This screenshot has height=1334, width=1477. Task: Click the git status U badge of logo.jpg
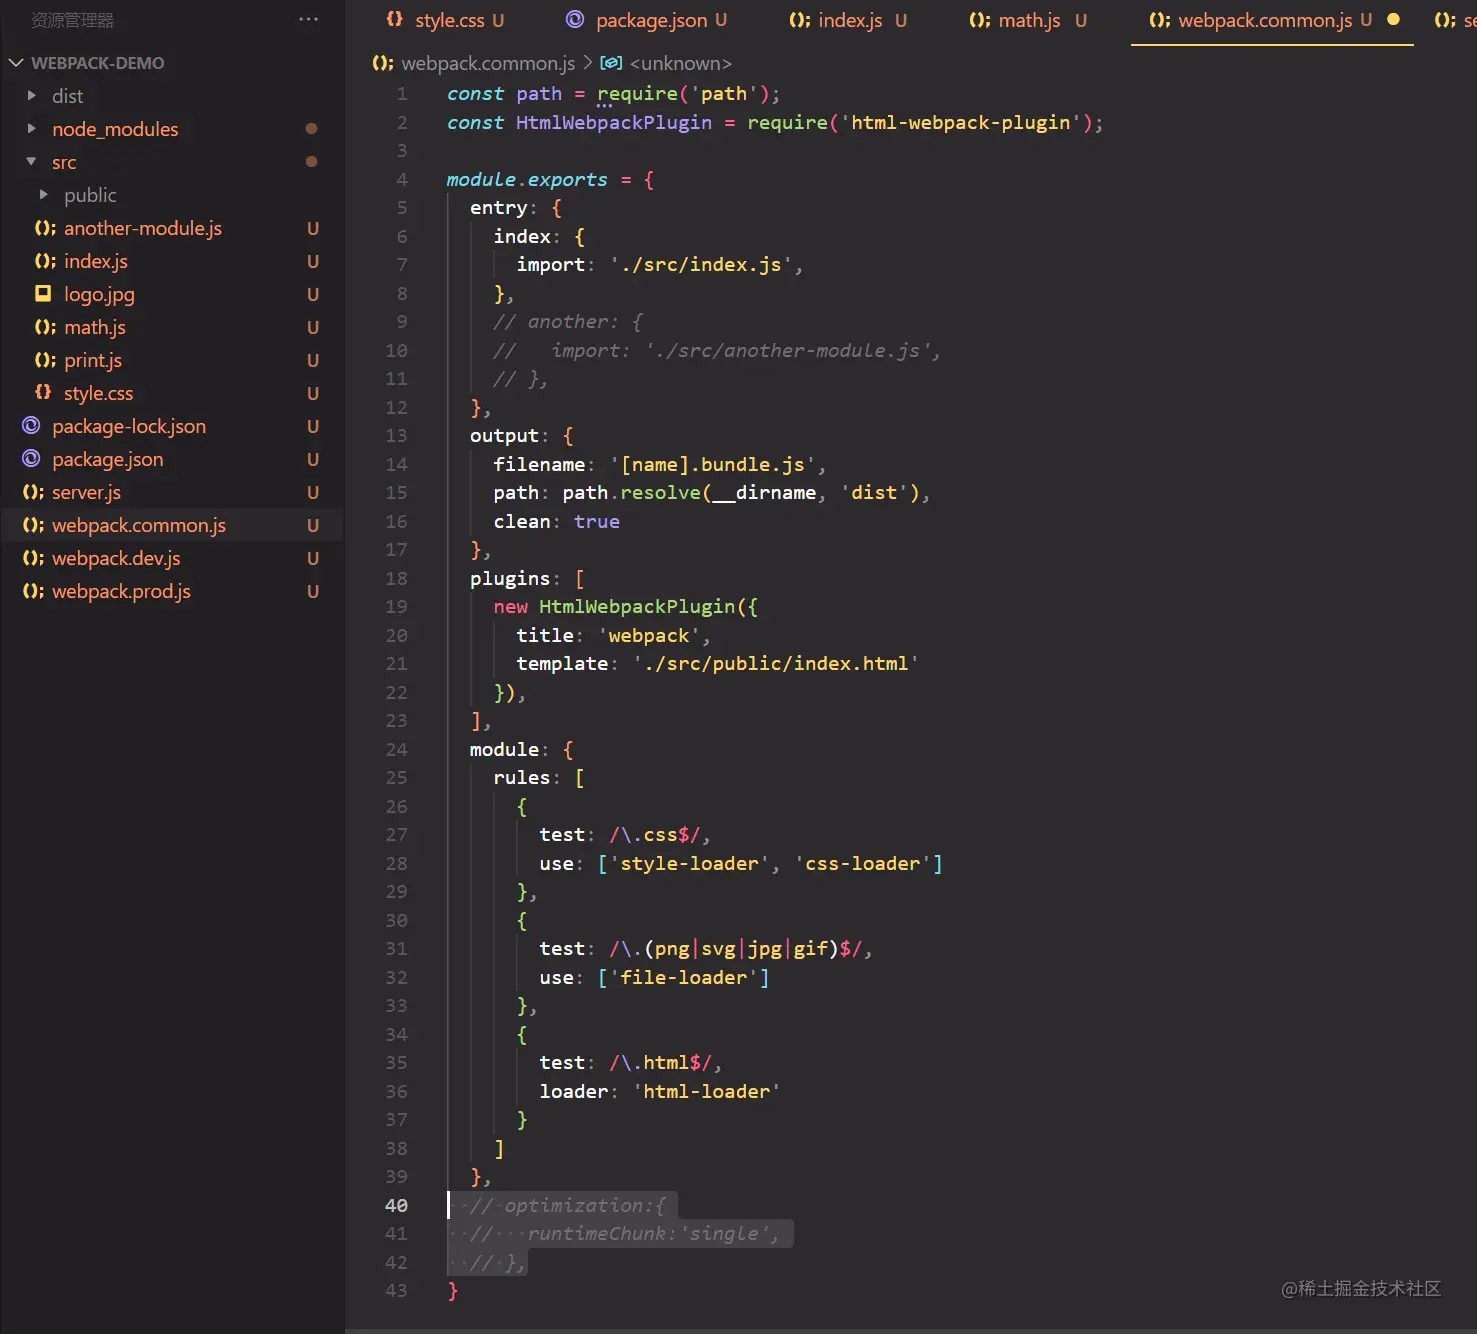tap(313, 294)
